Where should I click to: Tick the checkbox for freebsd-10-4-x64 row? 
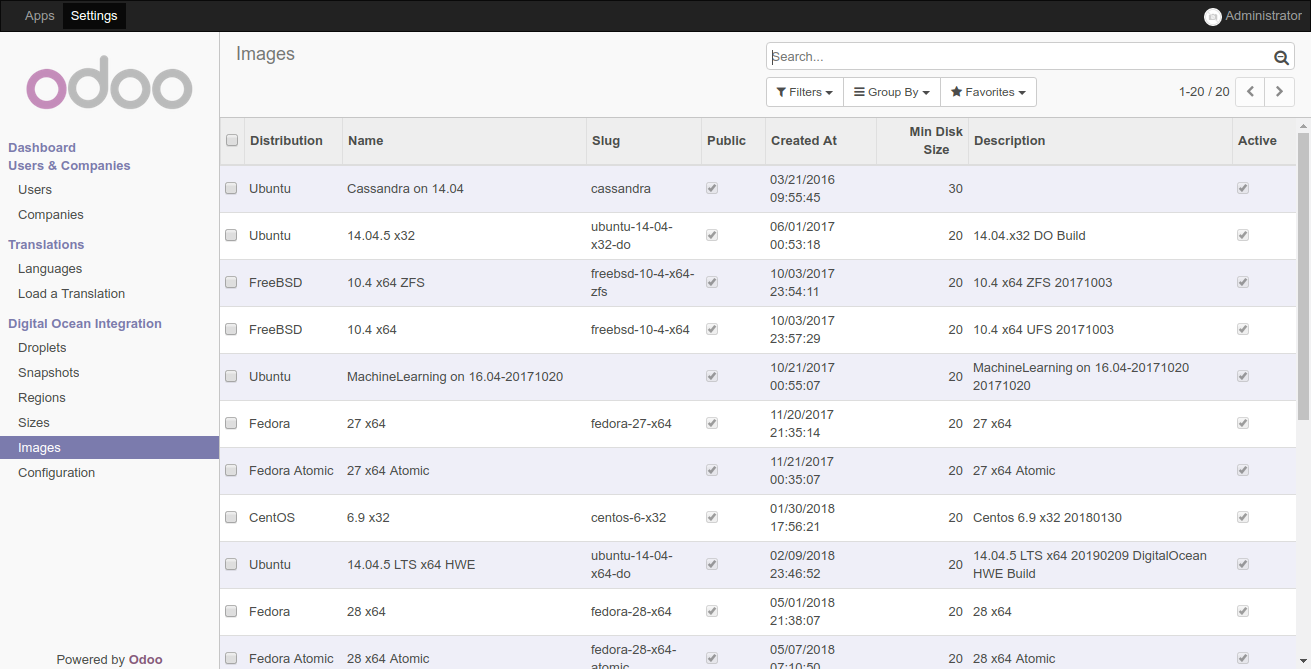coord(231,329)
